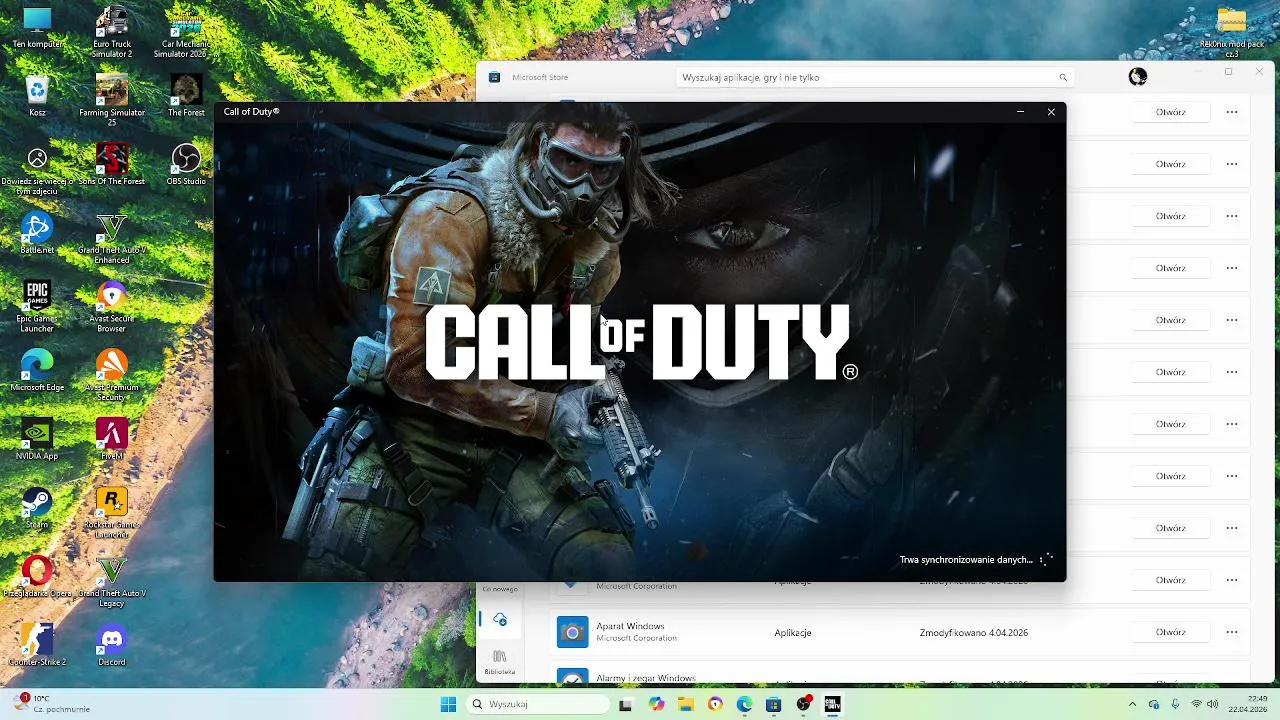Open Wi-Fi network icon in tray
The image size is (1280, 720).
click(1196, 704)
